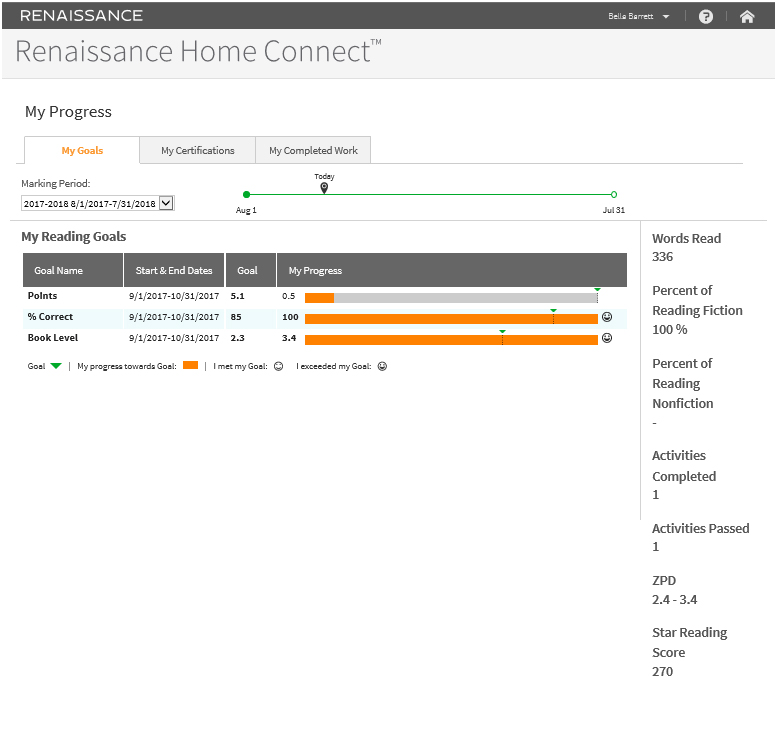
Task: Click the 'I met my Goal' smiley in legend
Action: (278, 367)
